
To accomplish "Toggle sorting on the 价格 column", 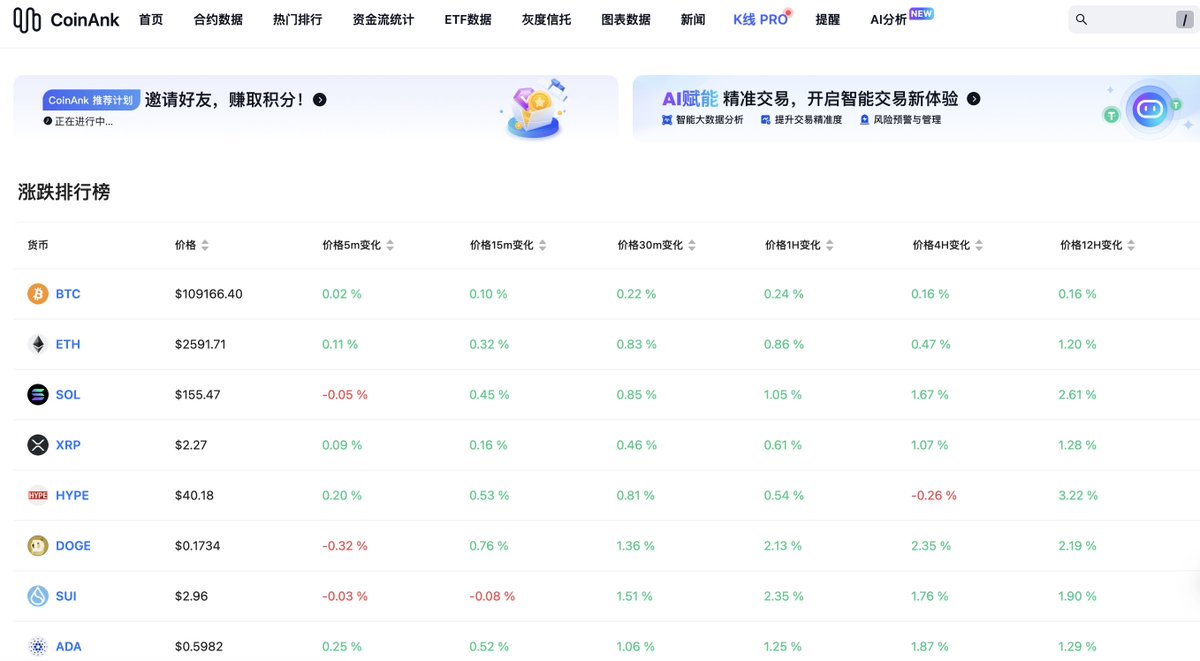I will pyautogui.click(x=206, y=243).
